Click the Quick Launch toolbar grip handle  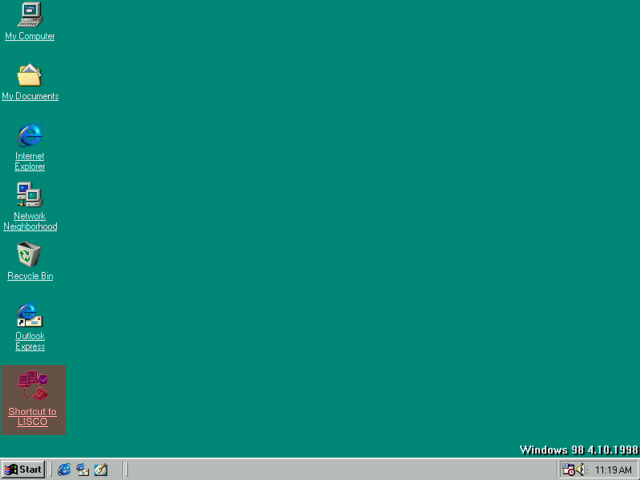(x=53, y=469)
